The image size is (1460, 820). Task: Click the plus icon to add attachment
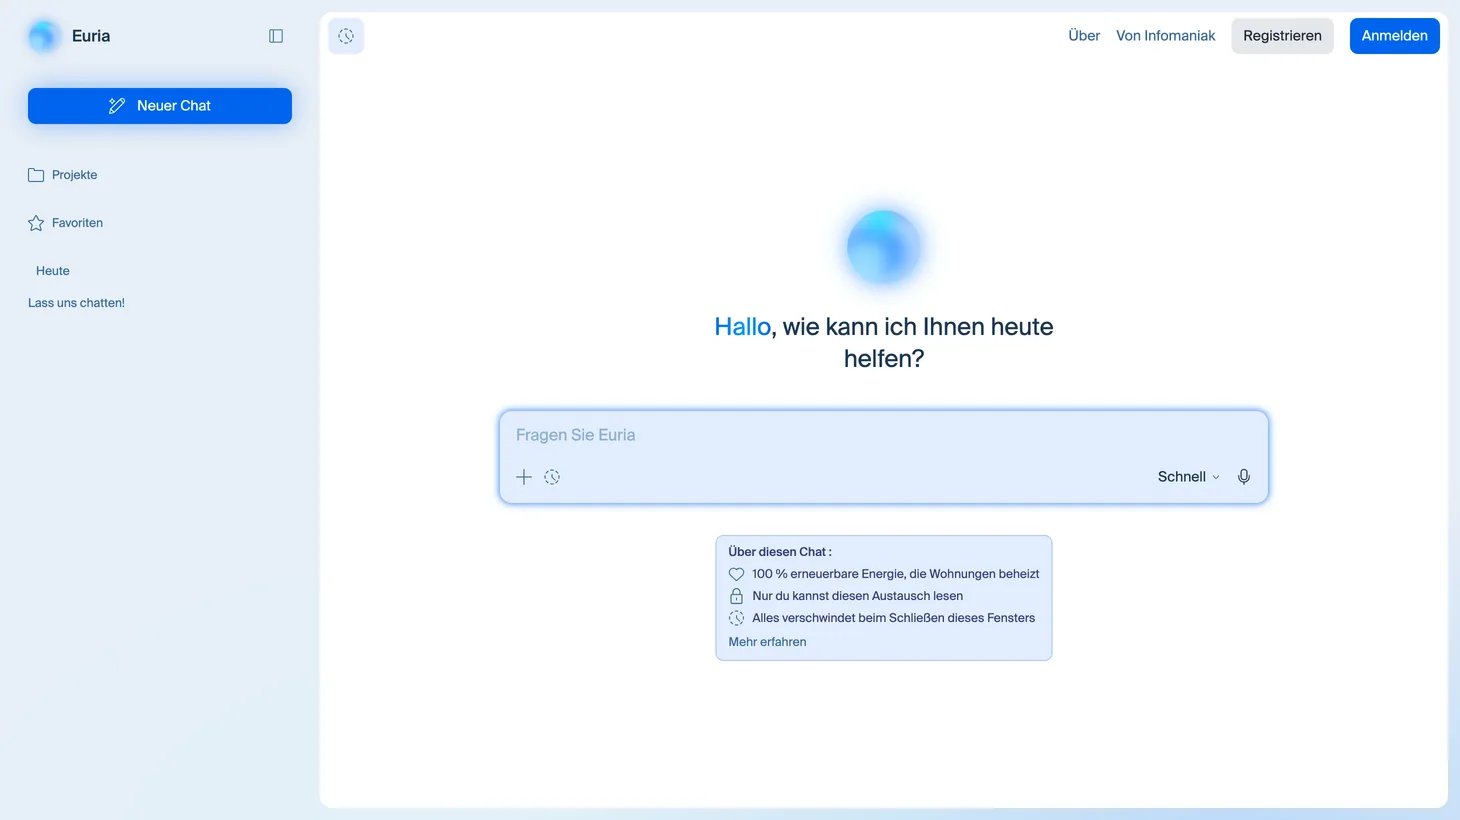524,477
